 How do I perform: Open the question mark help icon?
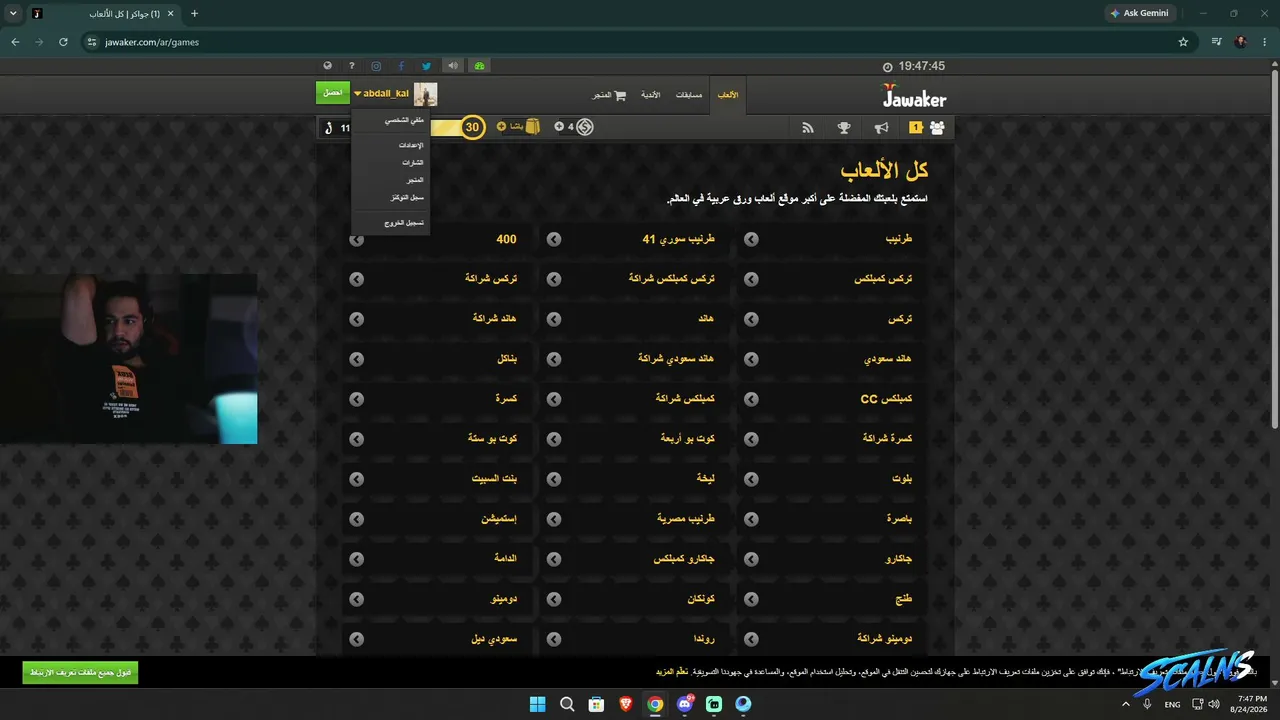click(352, 66)
